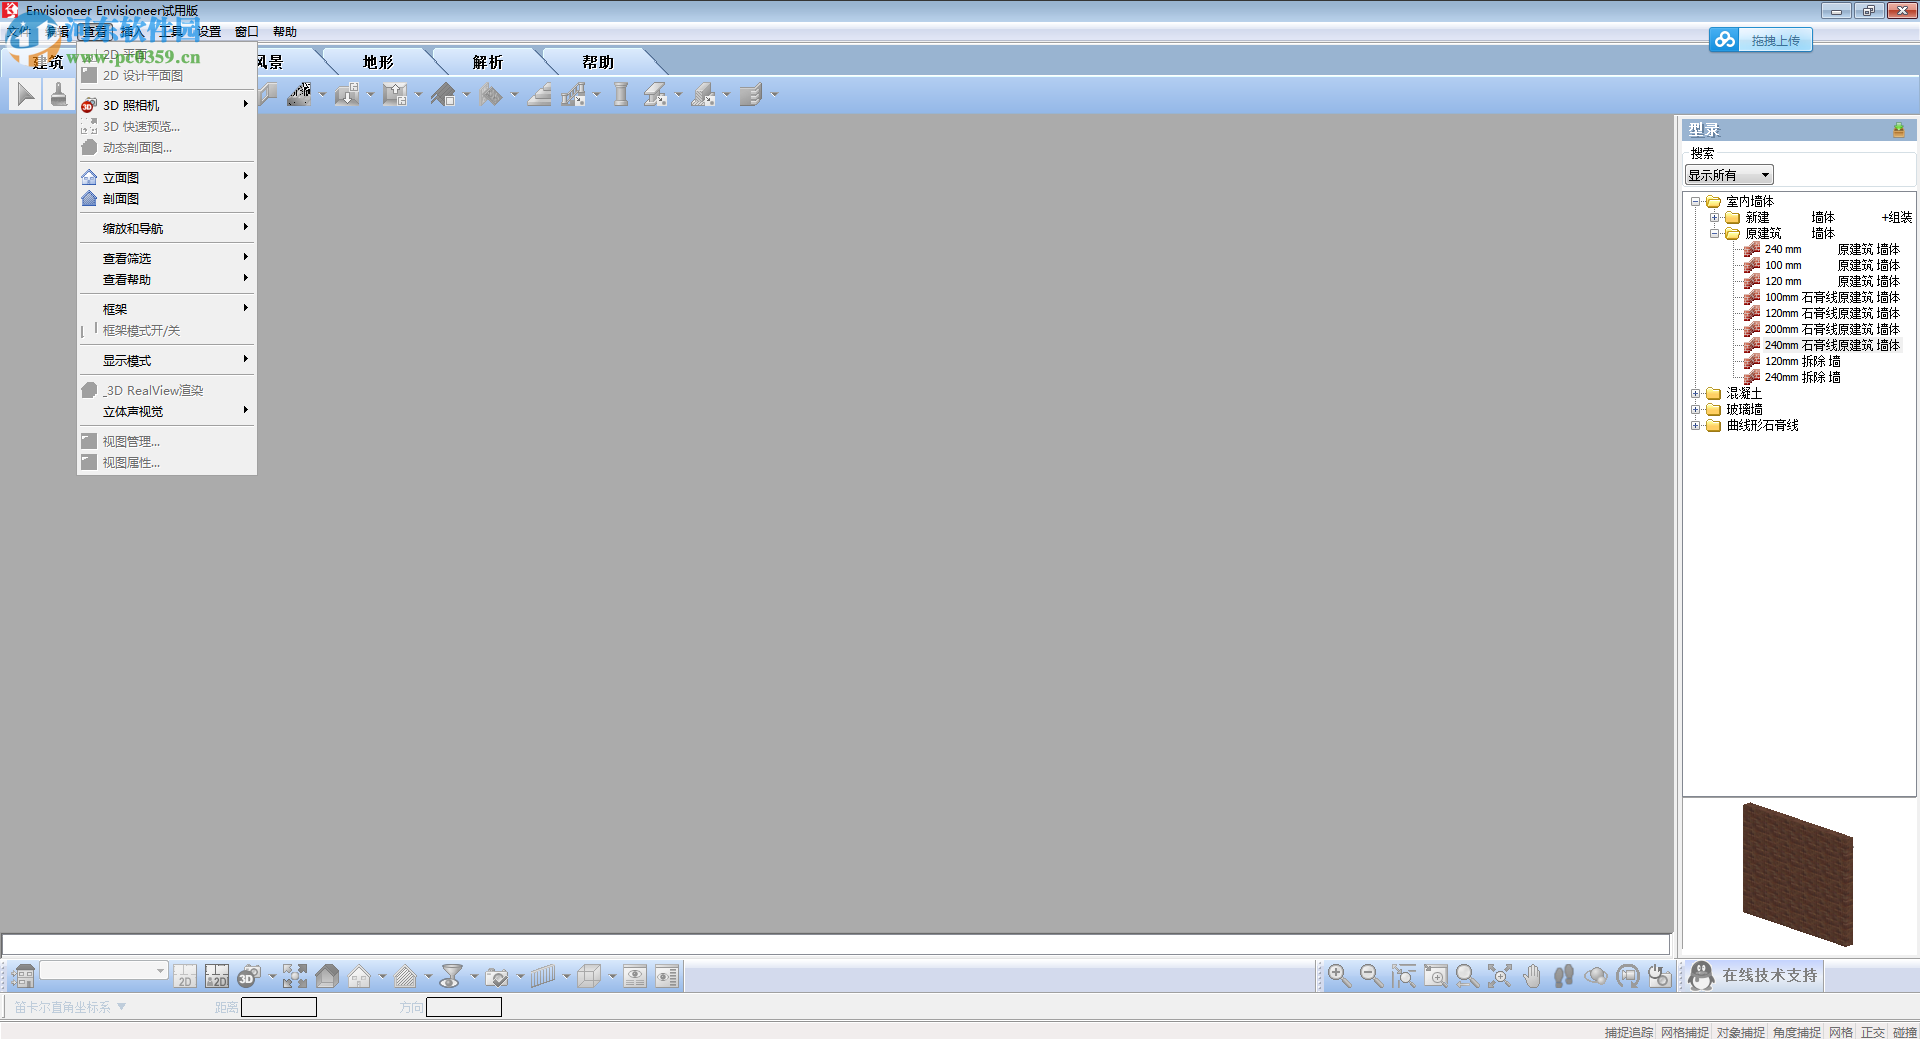Screen dimensions: 1920x1040
Task: Expand the 混凝土 folder in catalog tree
Action: point(1696,394)
